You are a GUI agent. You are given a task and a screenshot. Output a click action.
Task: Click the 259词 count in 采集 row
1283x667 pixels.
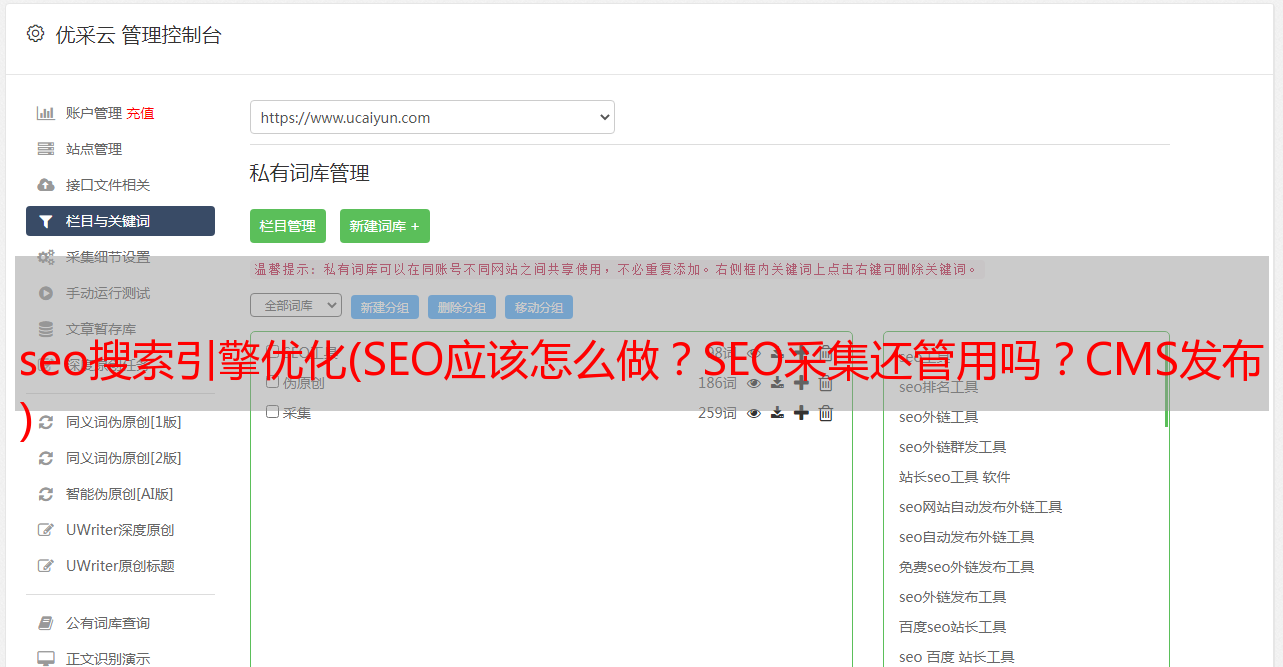click(717, 413)
